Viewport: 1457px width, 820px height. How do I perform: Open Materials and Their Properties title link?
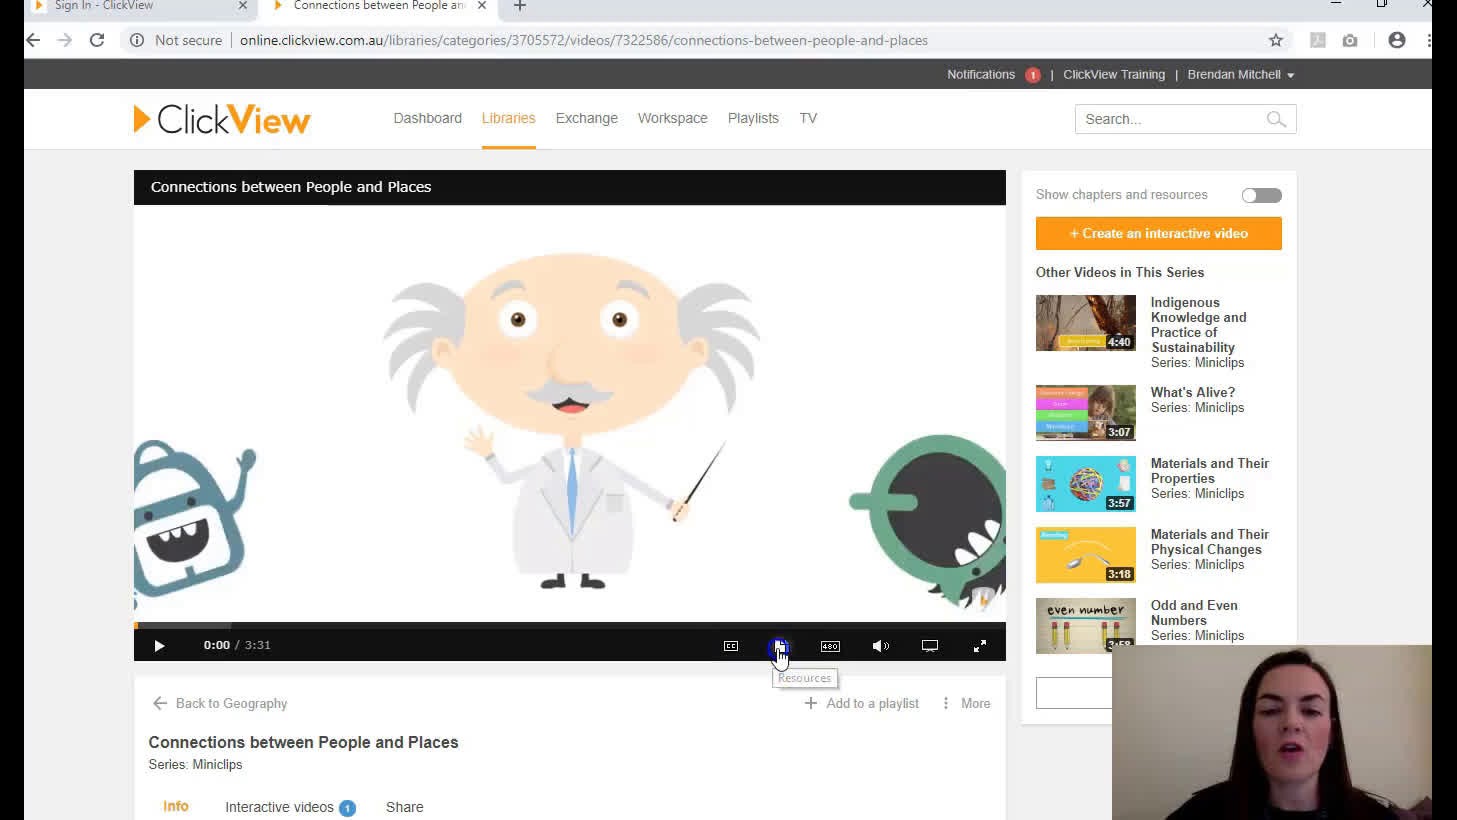point(1209,471)
